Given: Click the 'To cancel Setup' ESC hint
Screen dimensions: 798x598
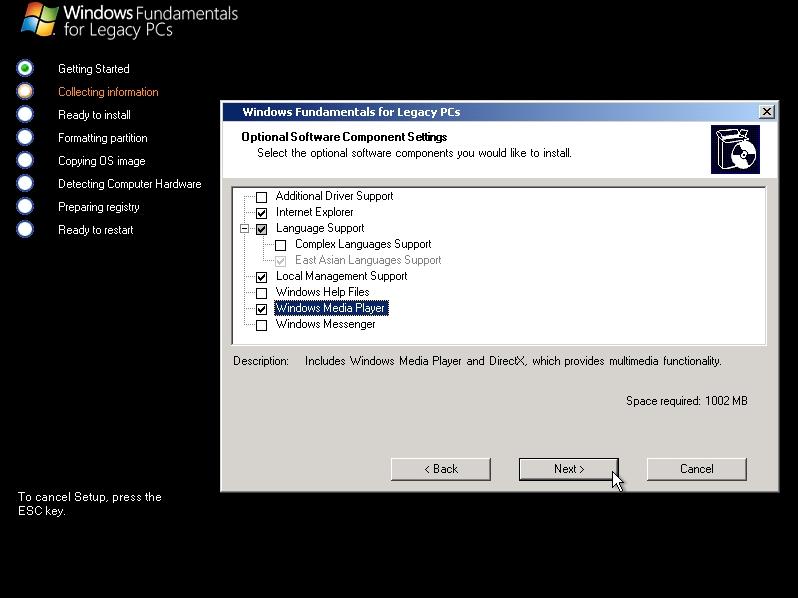Looking at the screenshot, I should point(90,504).
